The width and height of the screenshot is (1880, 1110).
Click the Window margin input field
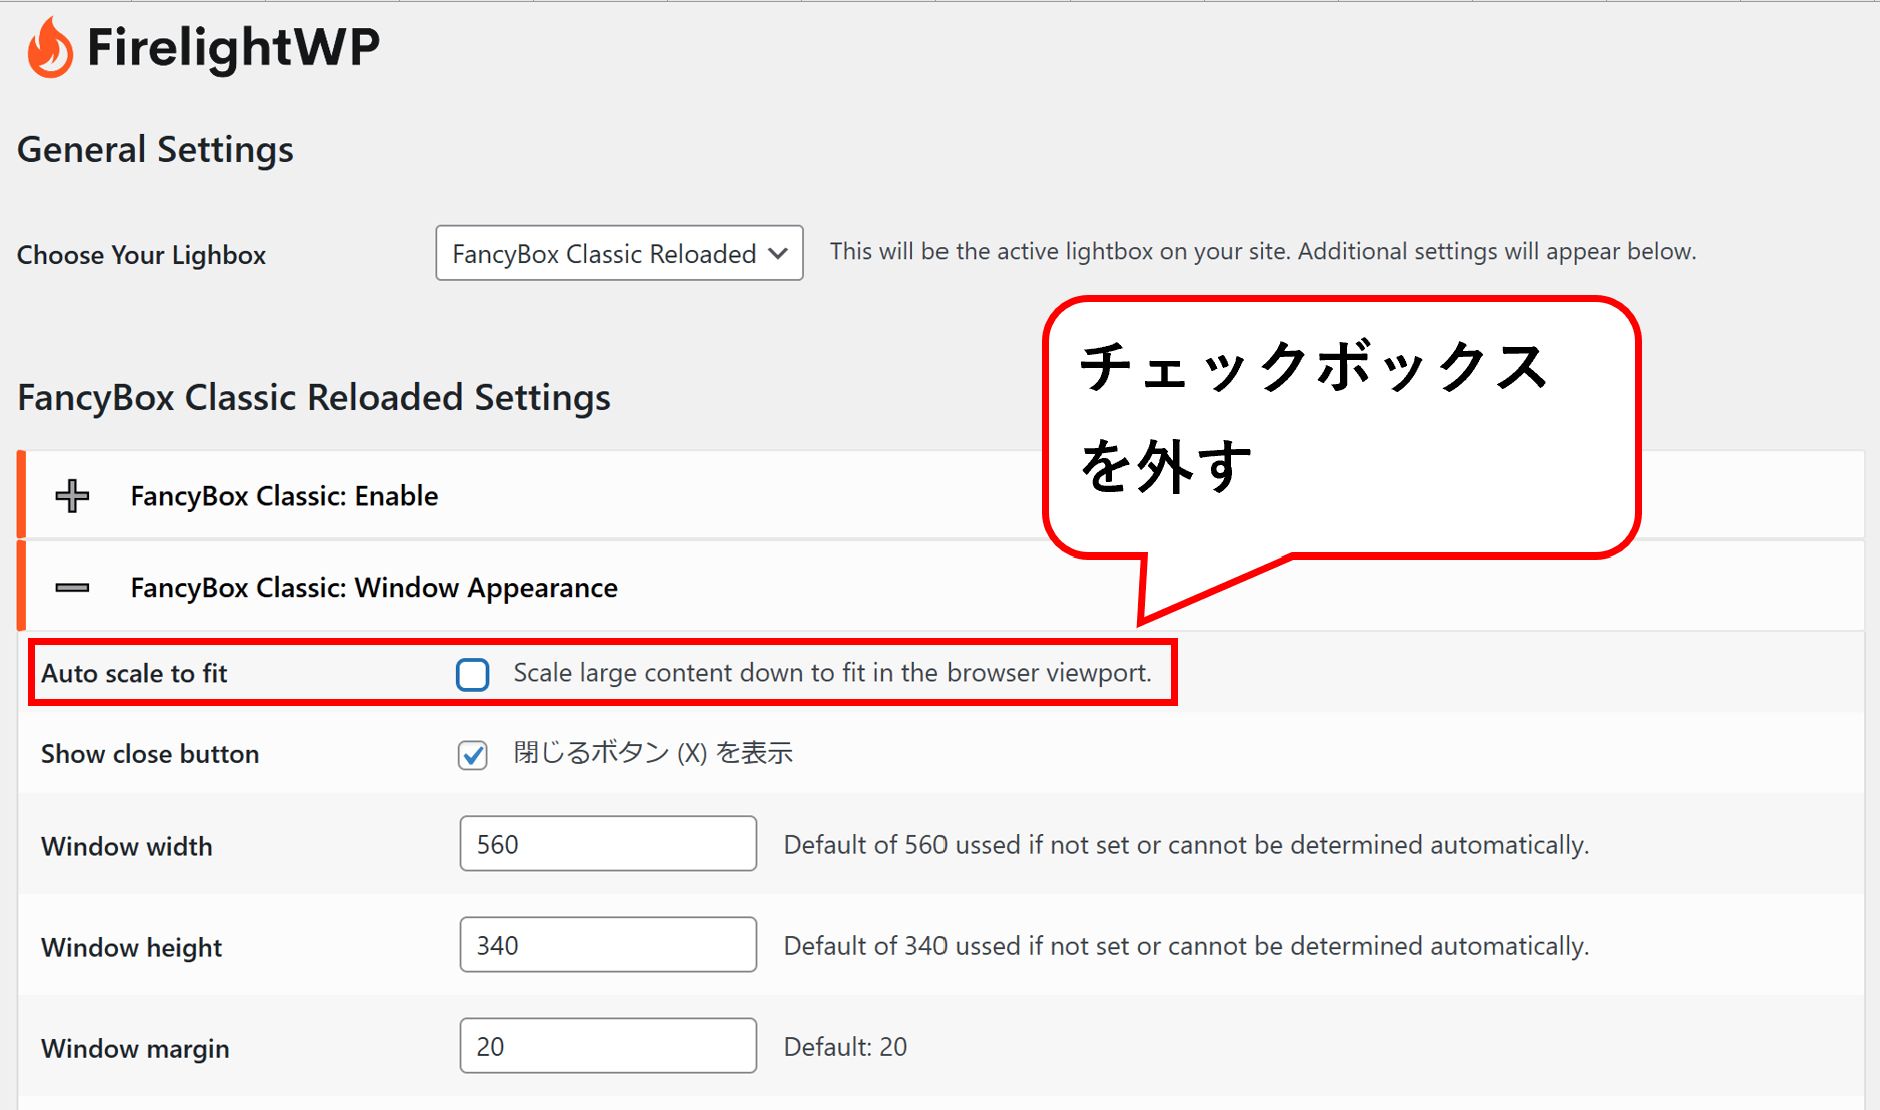(608, 1046)
